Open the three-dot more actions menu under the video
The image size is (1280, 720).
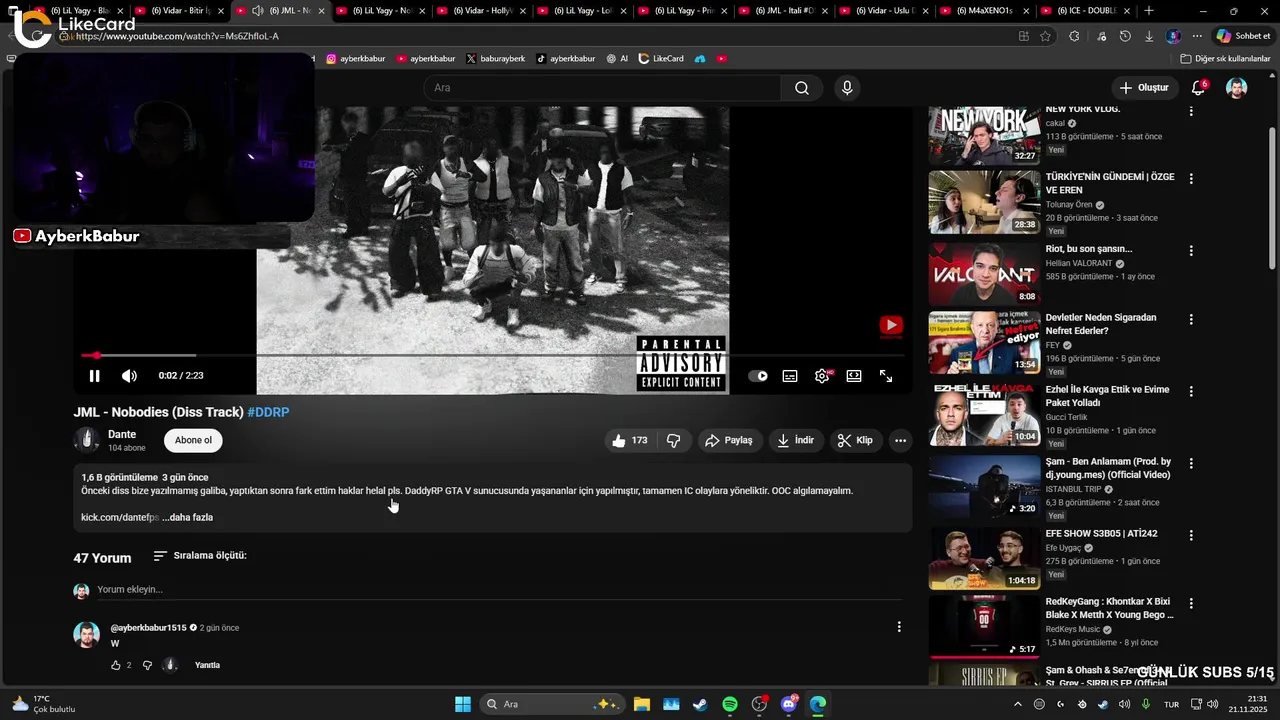pos(900,440)
